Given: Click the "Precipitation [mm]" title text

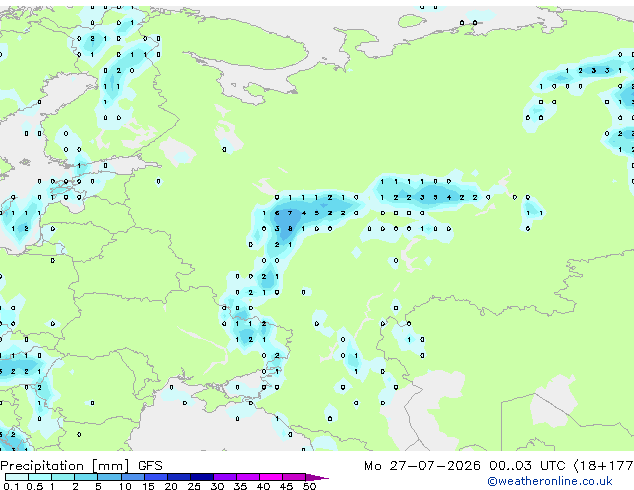Looking at the screenshot, I should click(65, 466).
